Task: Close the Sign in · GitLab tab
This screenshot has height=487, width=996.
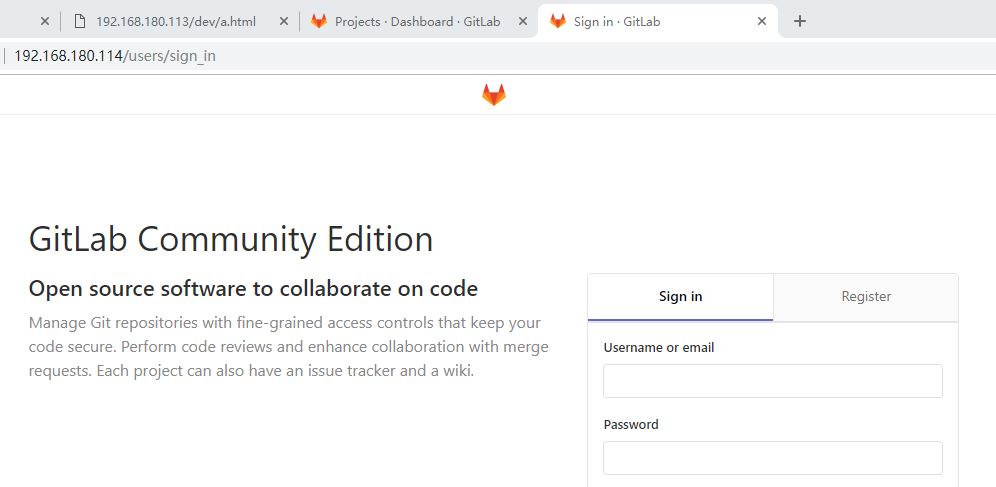Action: [x=762, y=22]
